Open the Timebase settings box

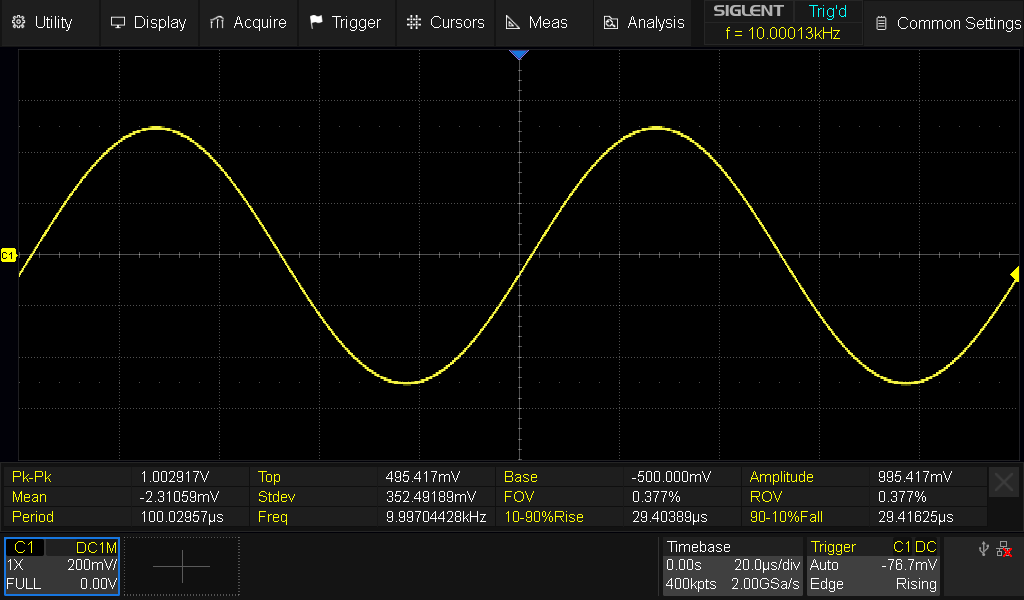(733, 566)
